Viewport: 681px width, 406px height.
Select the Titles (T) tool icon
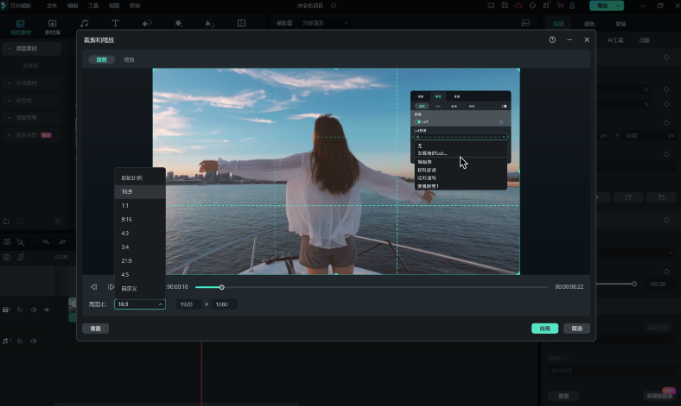tap(115, 22)
